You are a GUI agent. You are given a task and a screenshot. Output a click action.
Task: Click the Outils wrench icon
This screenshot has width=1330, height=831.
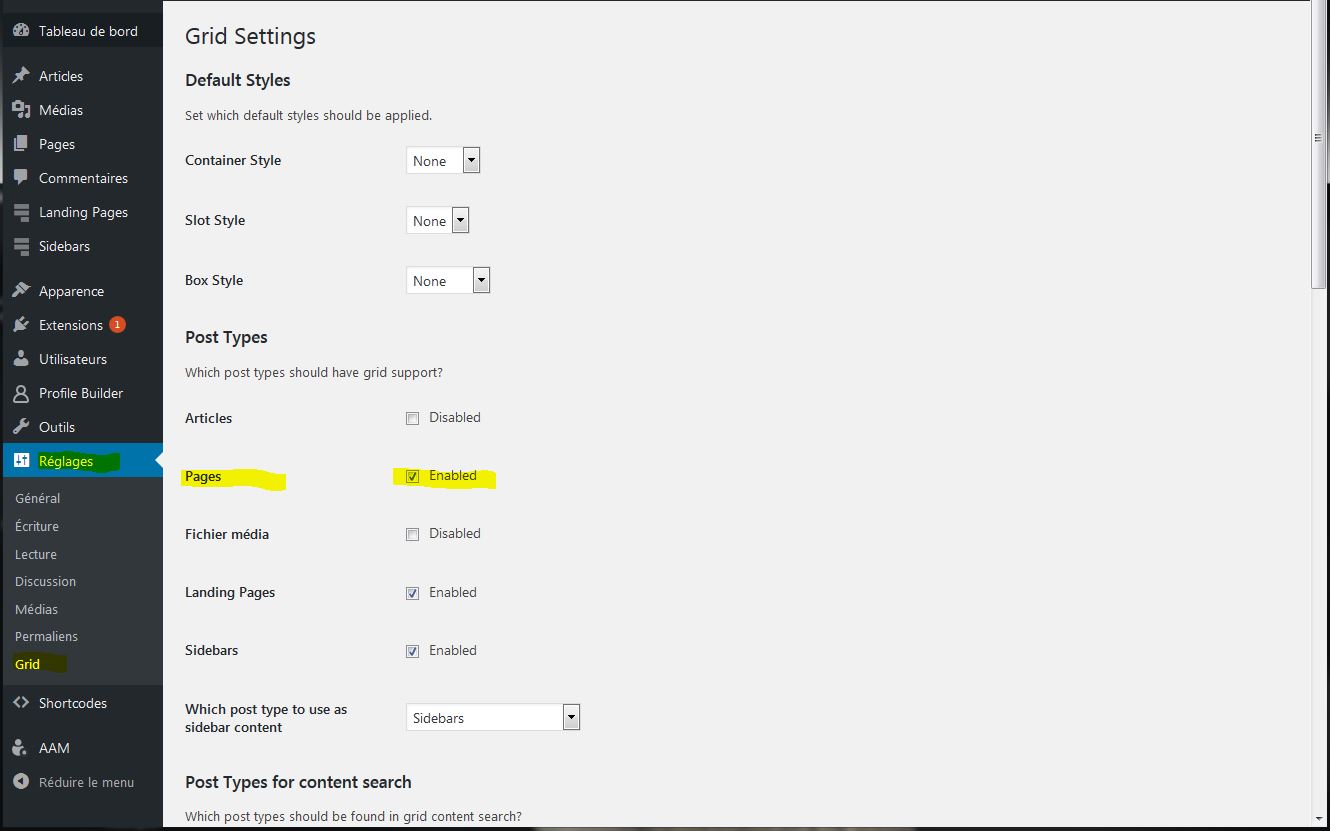pos(21,427)
